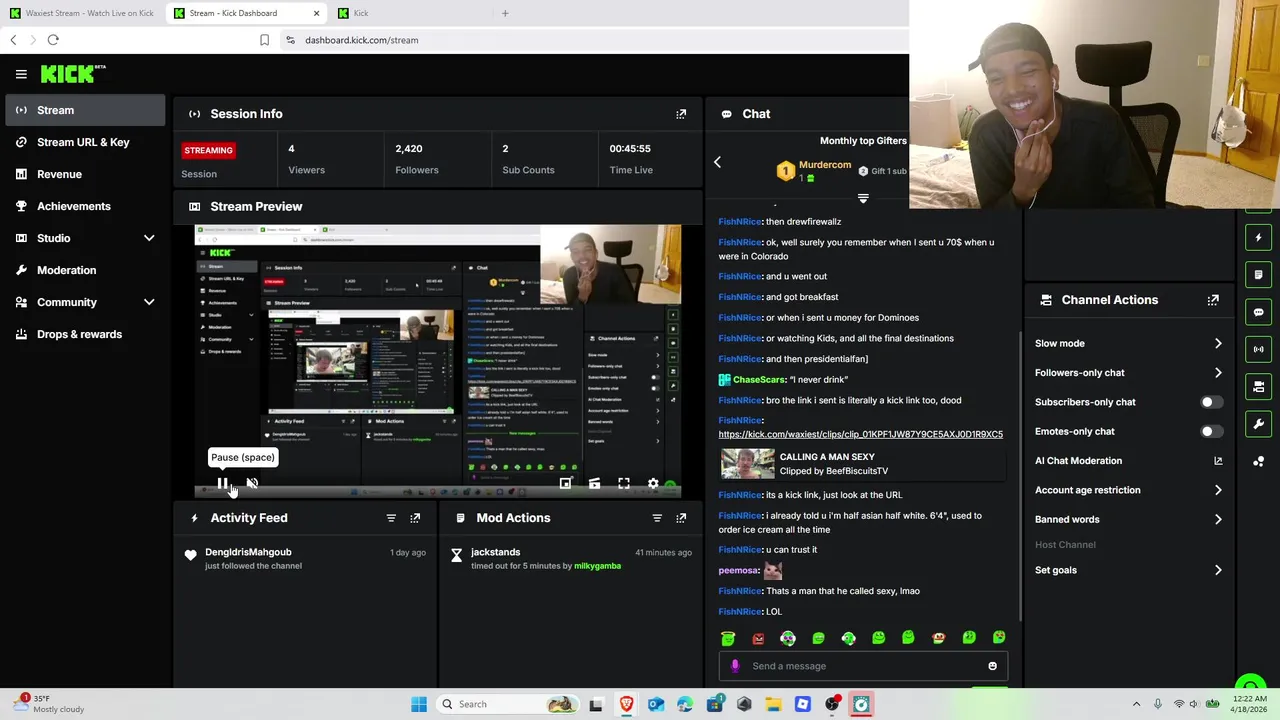Open the emoji picker in chat input

[992, 666]
